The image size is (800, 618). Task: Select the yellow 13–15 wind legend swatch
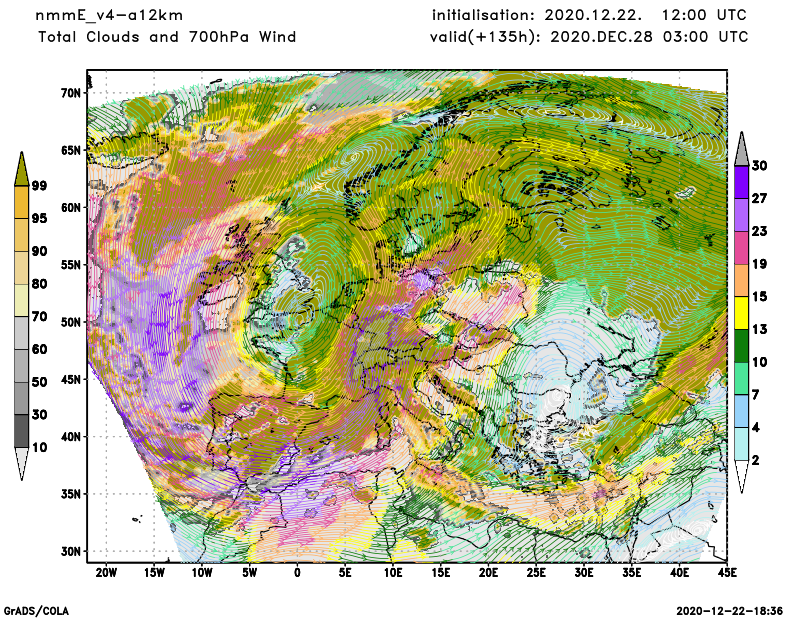[x=742, y=313]
